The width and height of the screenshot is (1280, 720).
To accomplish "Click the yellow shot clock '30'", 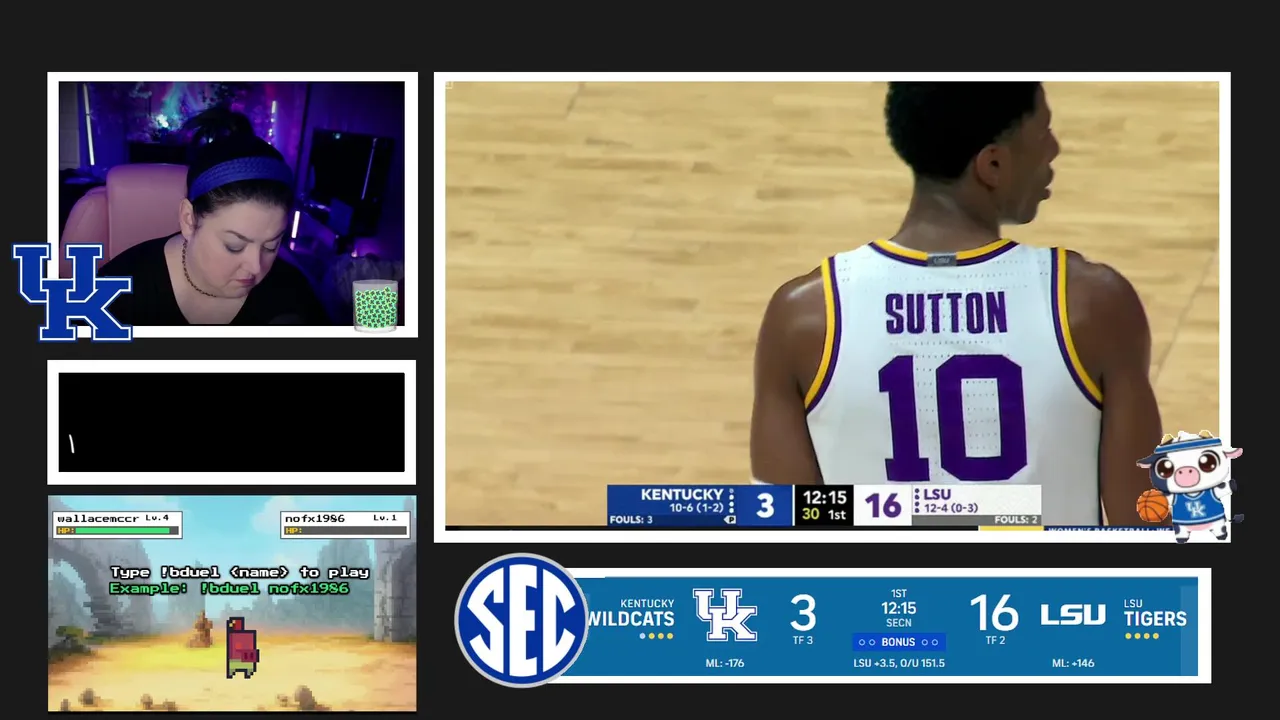I will tap(809, 515).
